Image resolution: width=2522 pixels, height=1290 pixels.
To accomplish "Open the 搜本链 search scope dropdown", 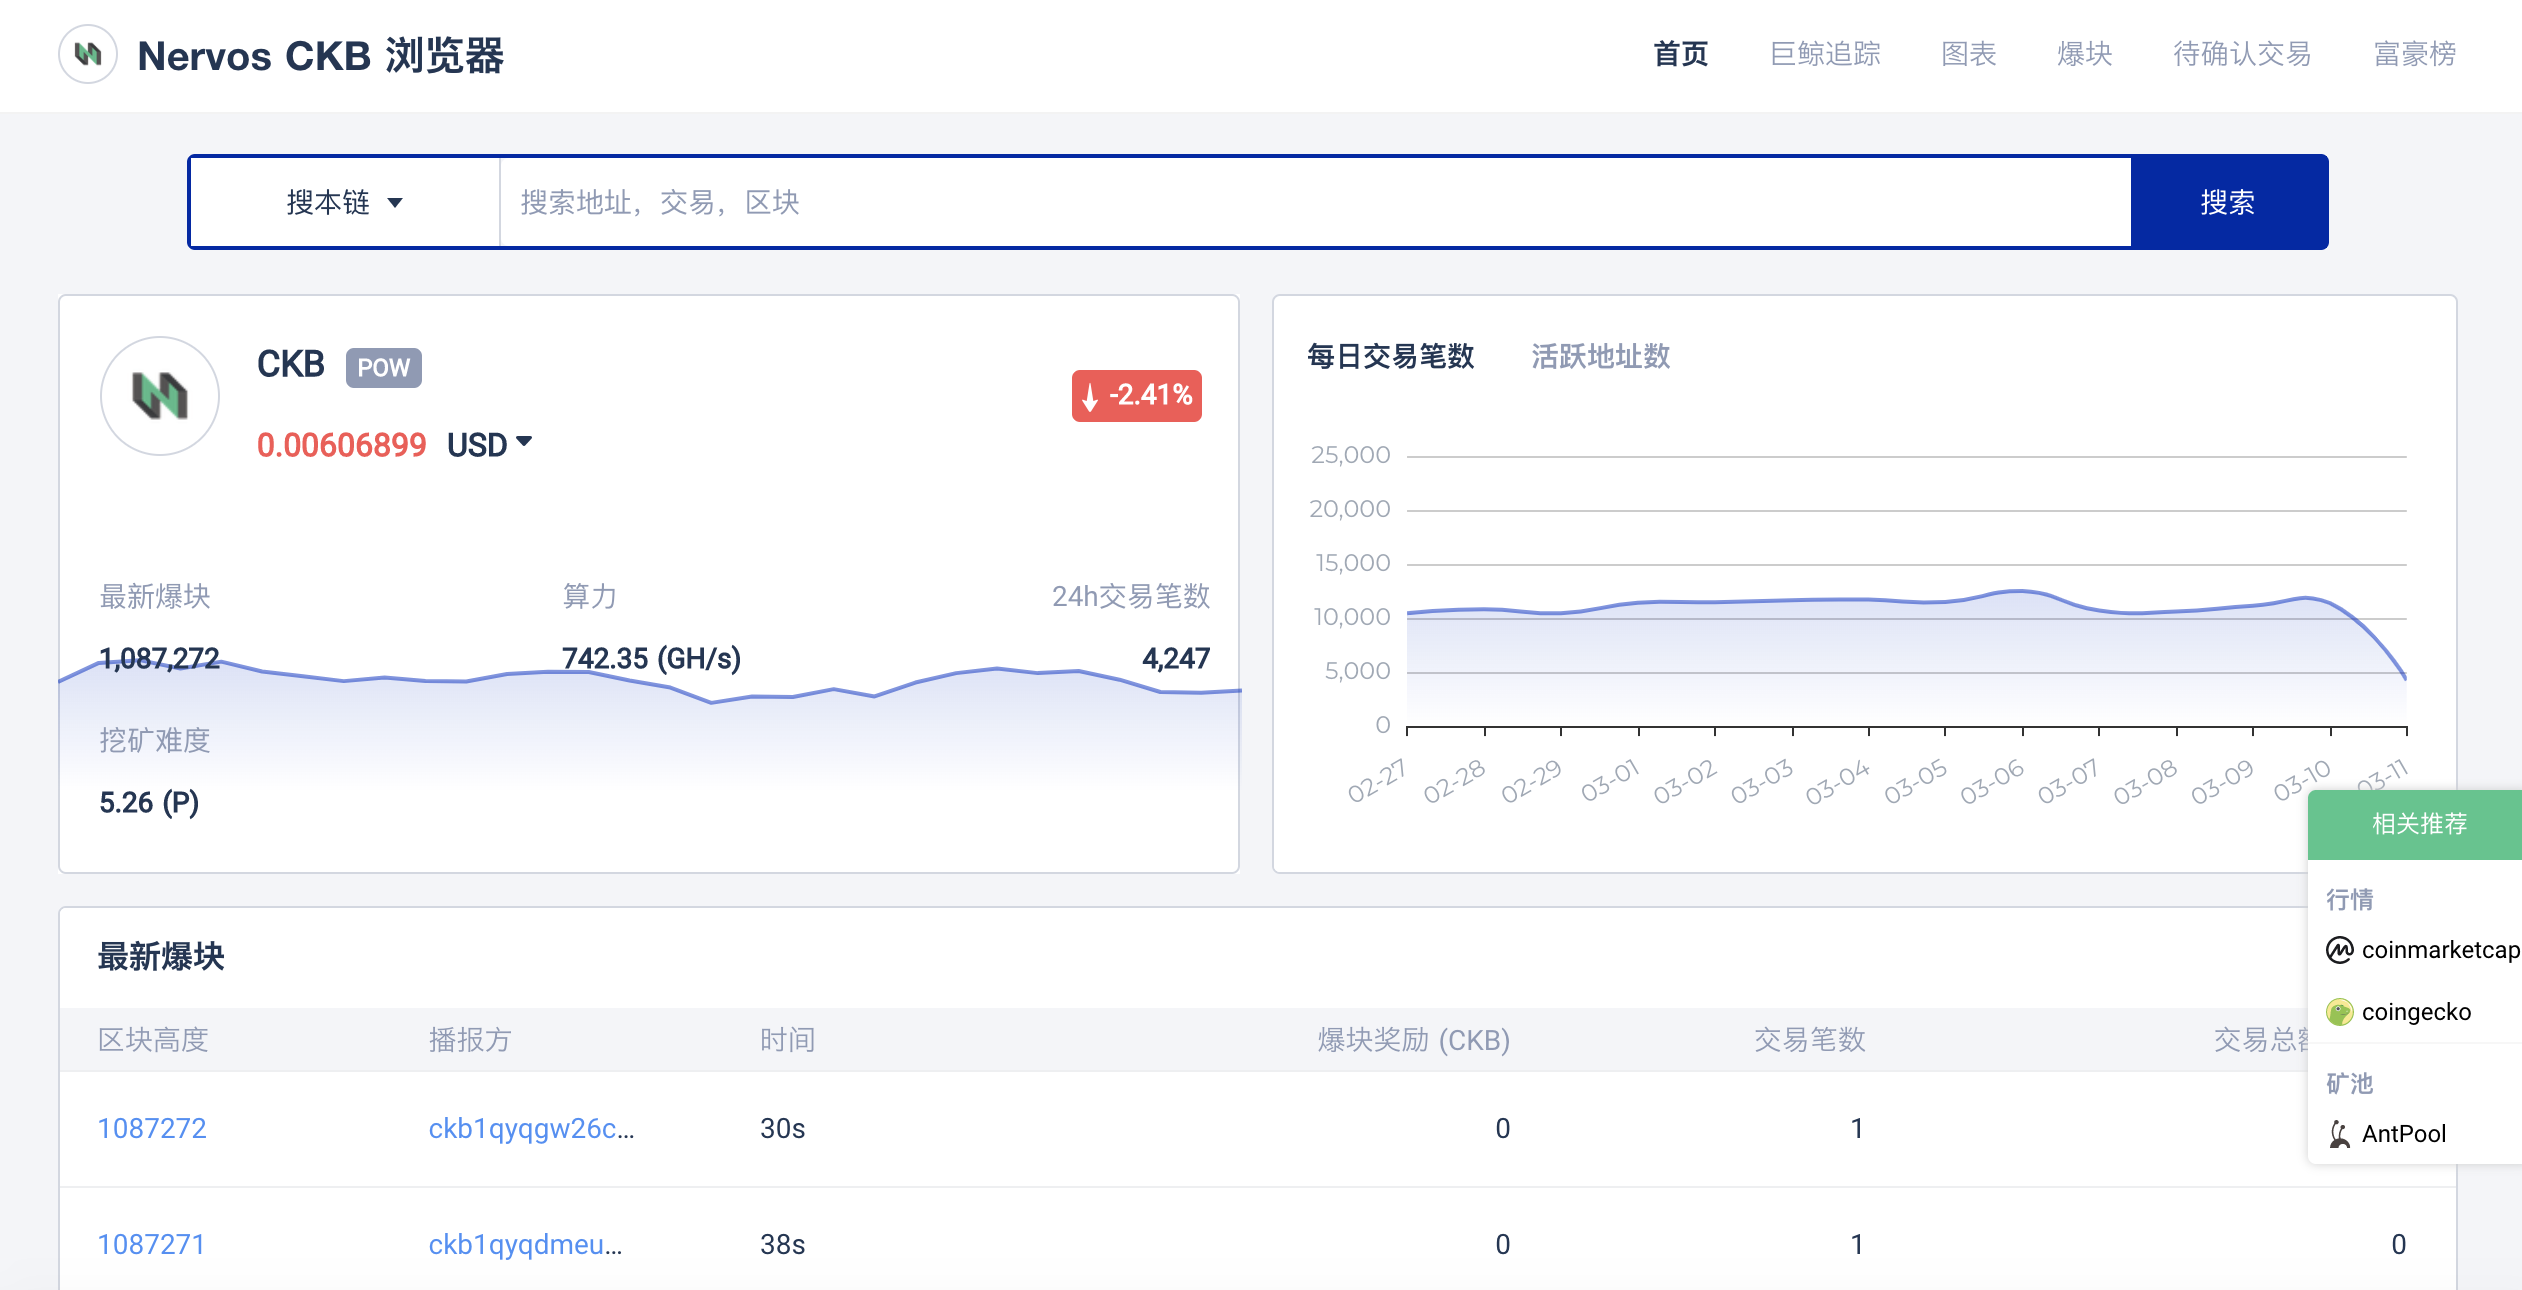I will (343, 201).
